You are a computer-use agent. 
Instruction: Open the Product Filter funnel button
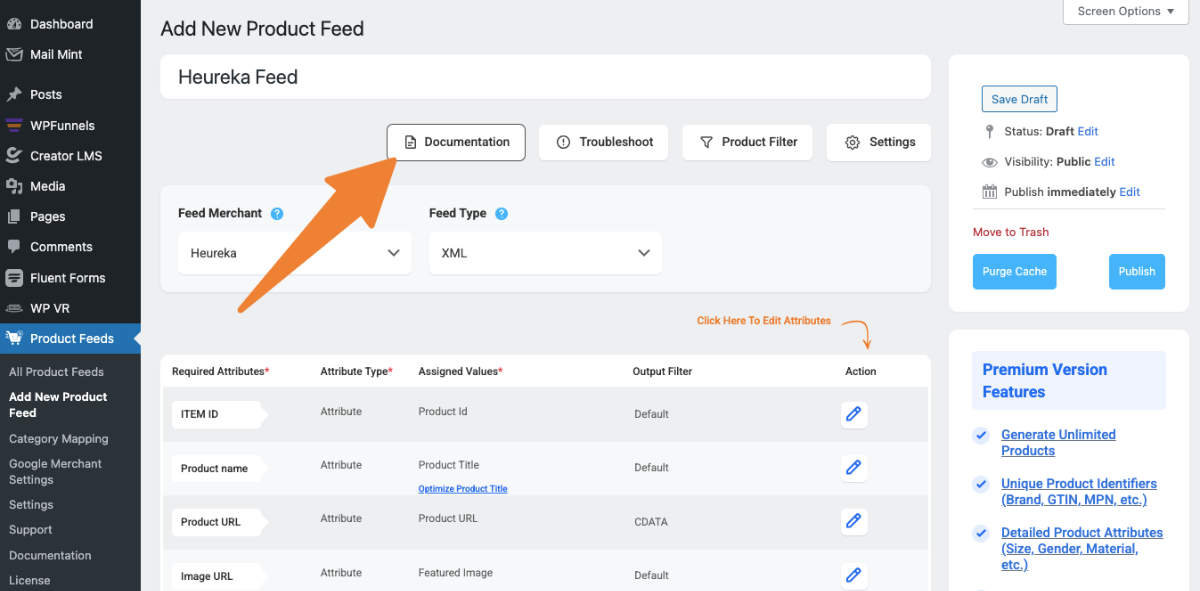click(747, 142)
